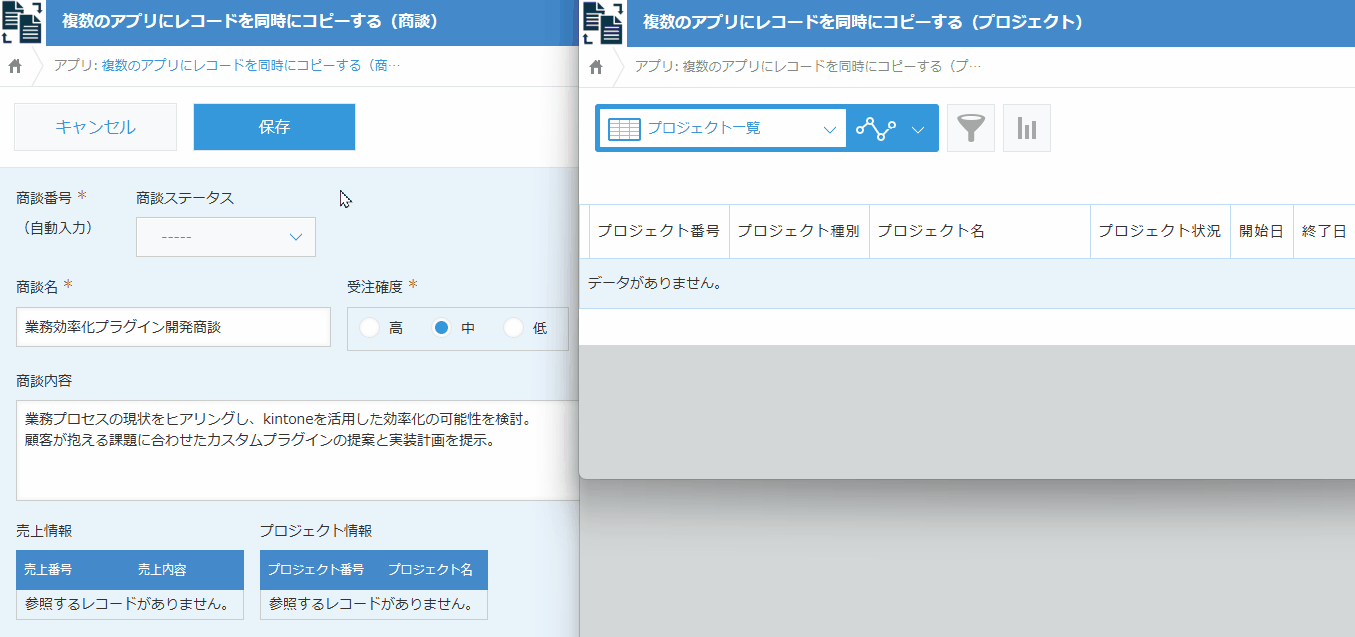Viewport: 1355px width, 637px height.
Task: Save the record with 保存
Action: point(274,127)
